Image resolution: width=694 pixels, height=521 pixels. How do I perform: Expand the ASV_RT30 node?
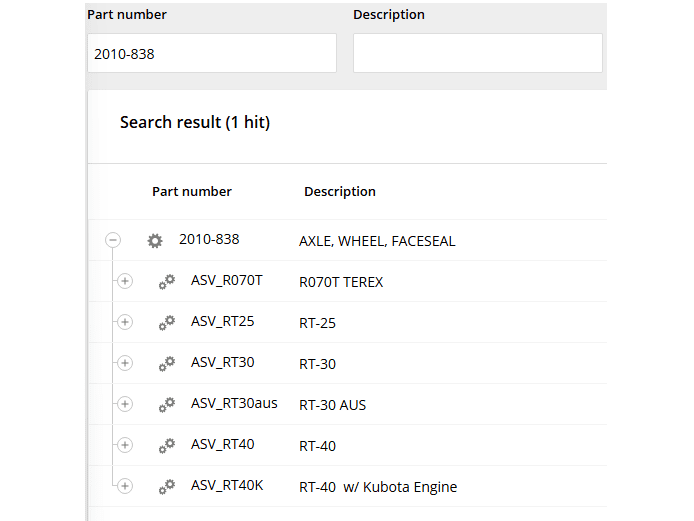(125, 363)
